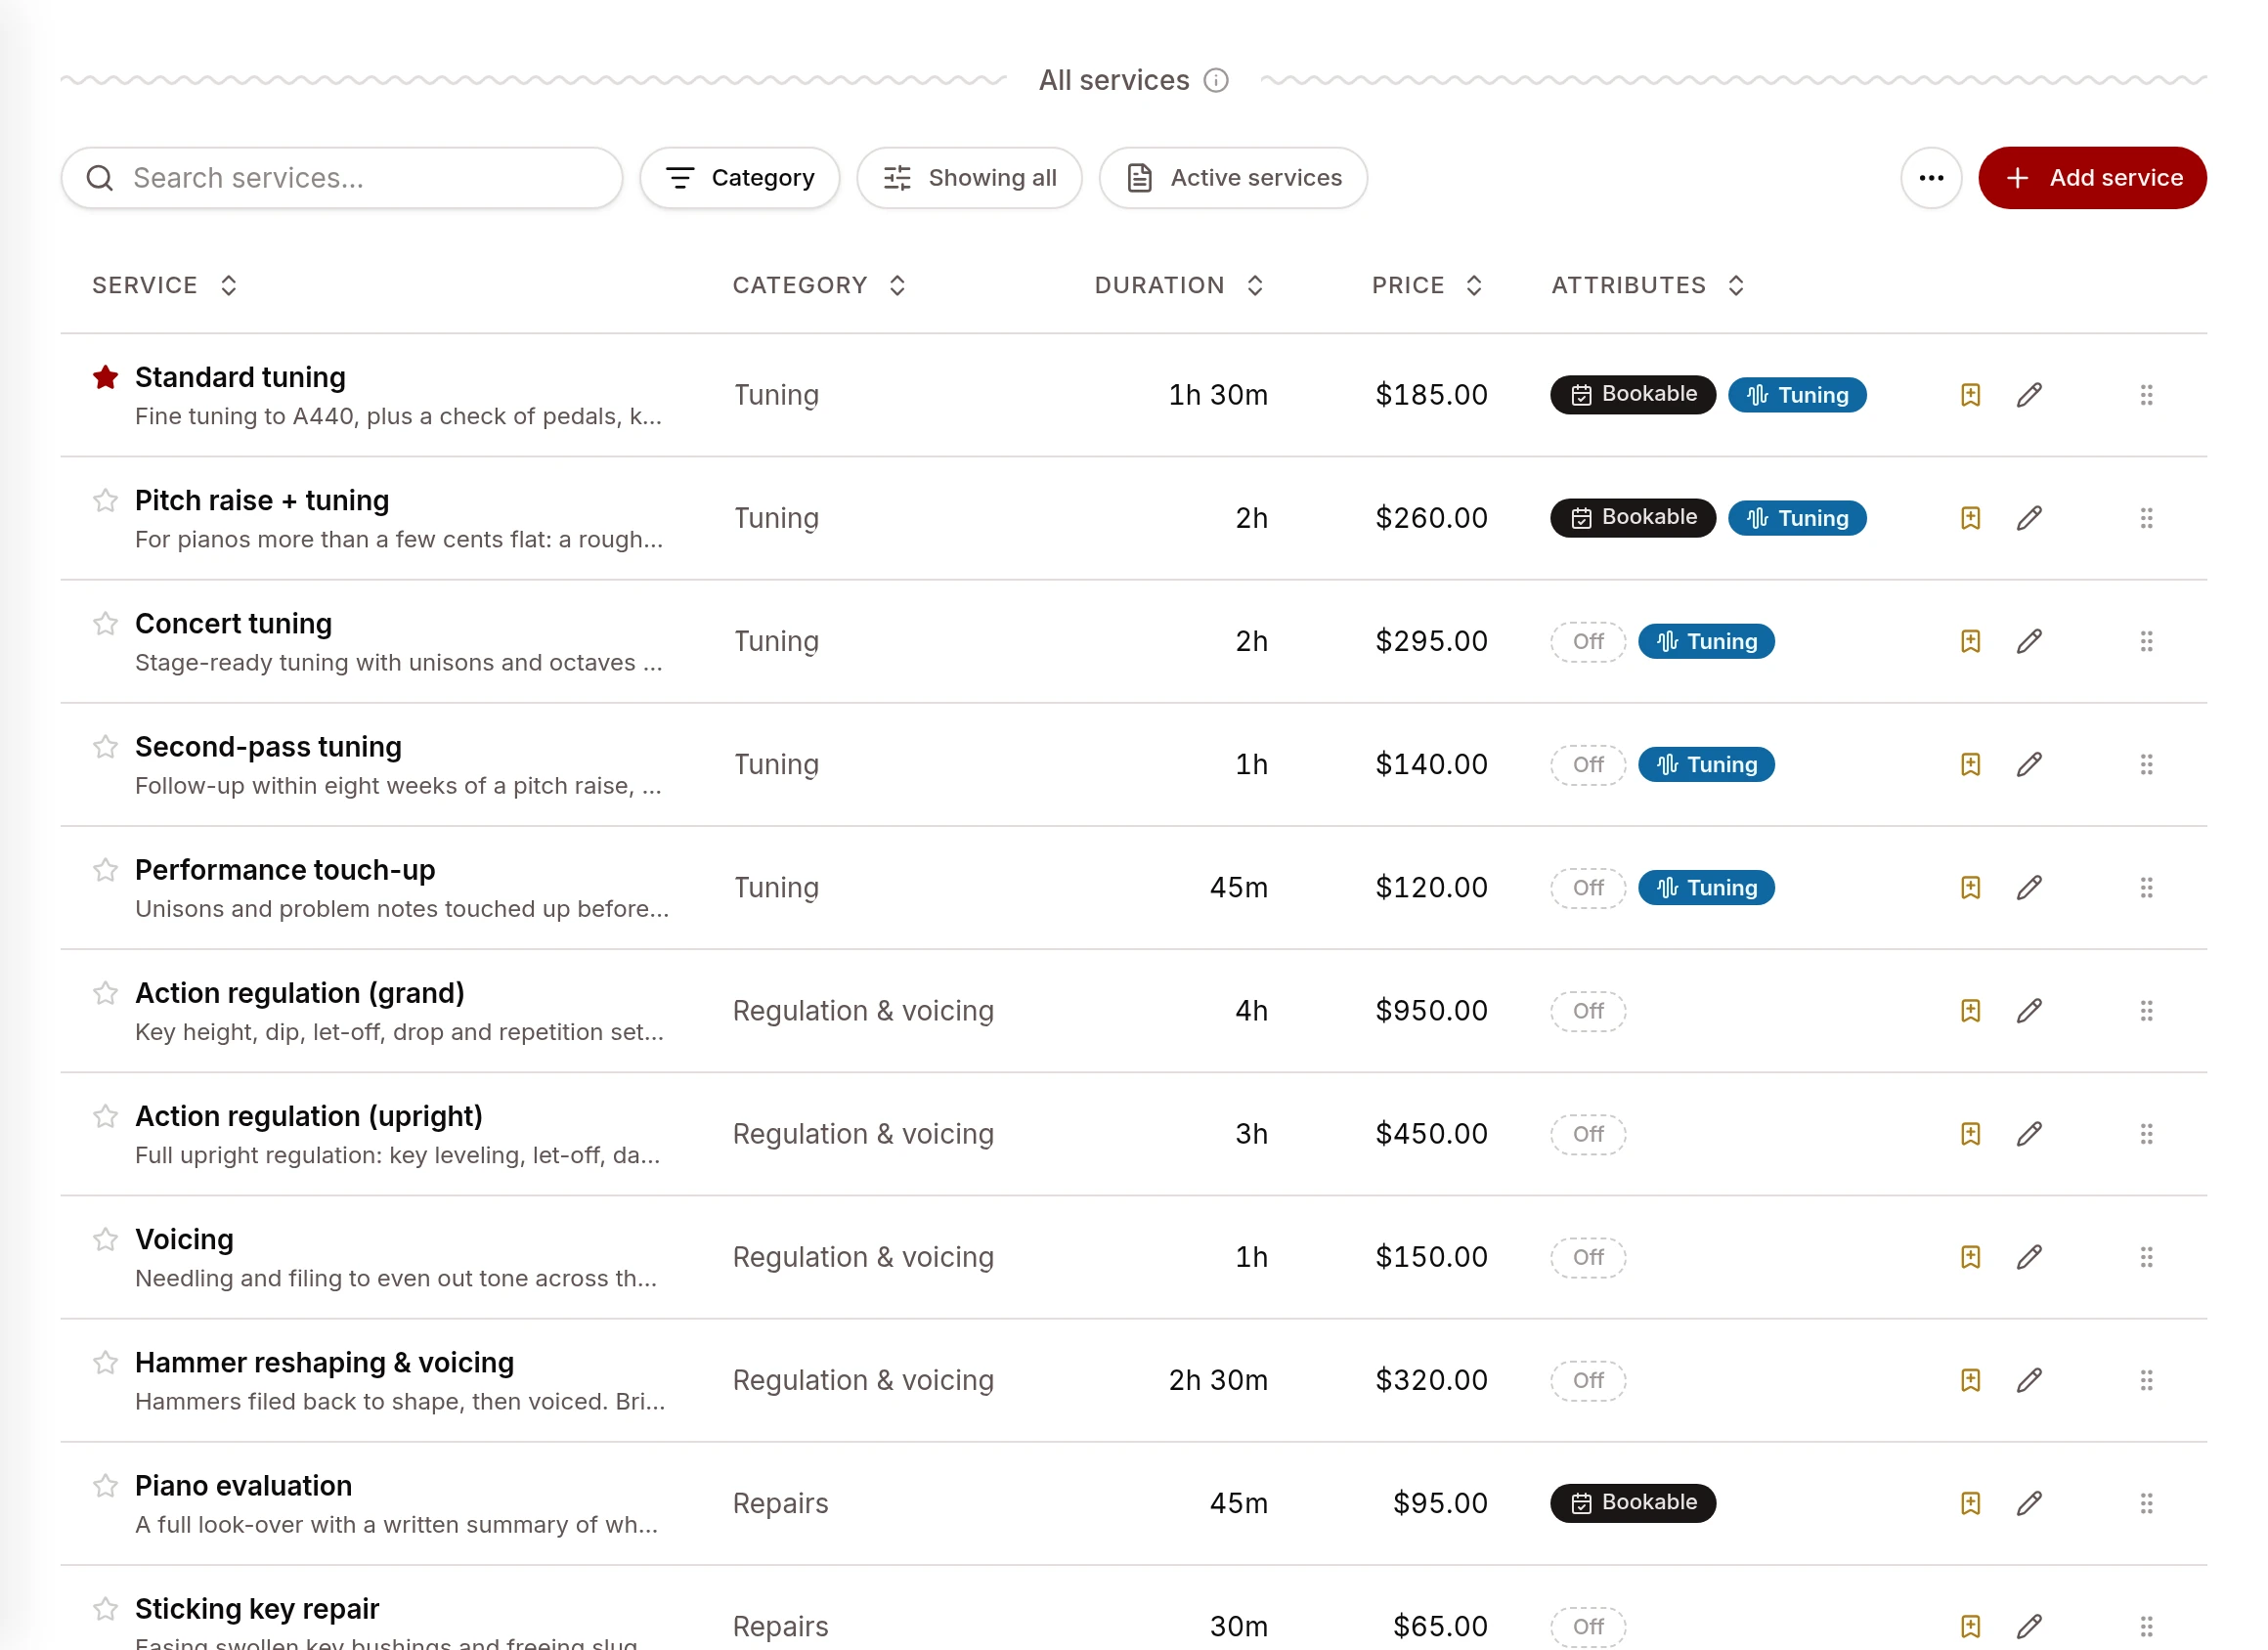Click the 2h 30m duration cell
2268x1650 pixels.
(x=1218, y=1379)
